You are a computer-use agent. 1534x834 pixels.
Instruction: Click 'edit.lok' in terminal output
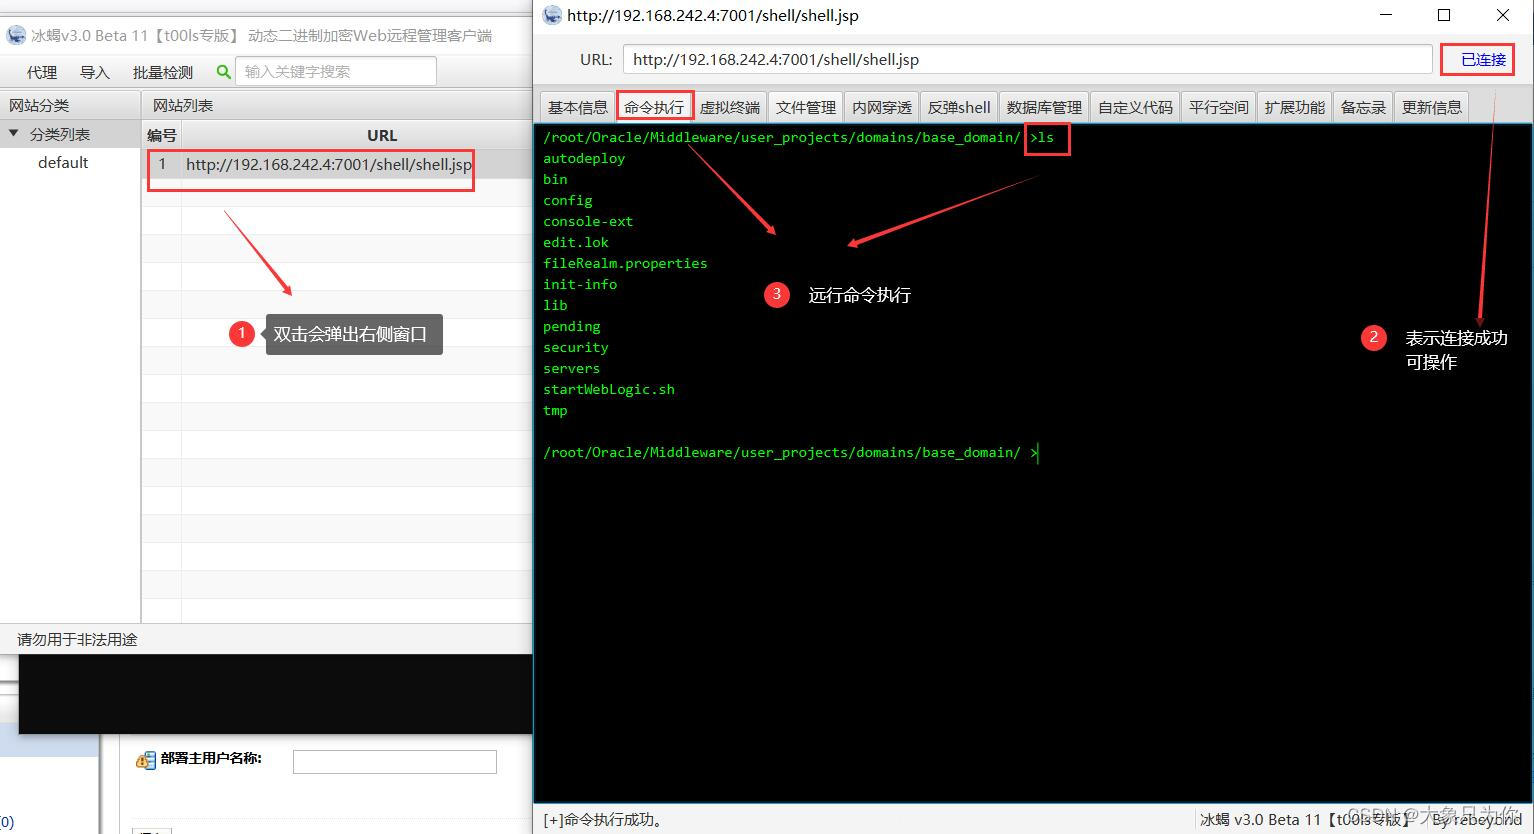coord(576,242)
